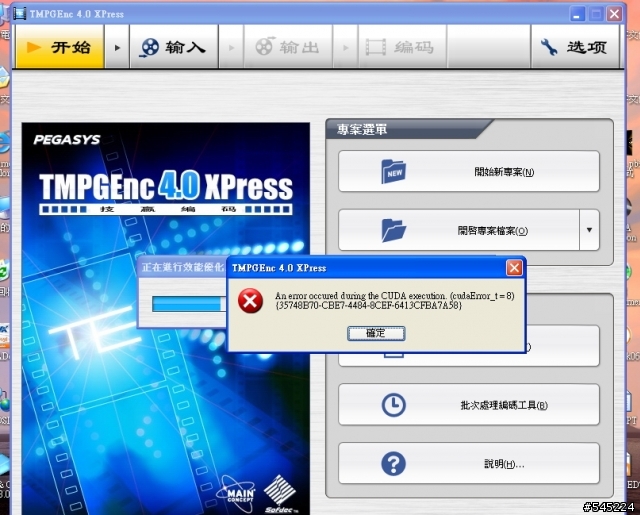
Task: Click the 正在進行效能優化 dialog title
Action: click(182, 267)
